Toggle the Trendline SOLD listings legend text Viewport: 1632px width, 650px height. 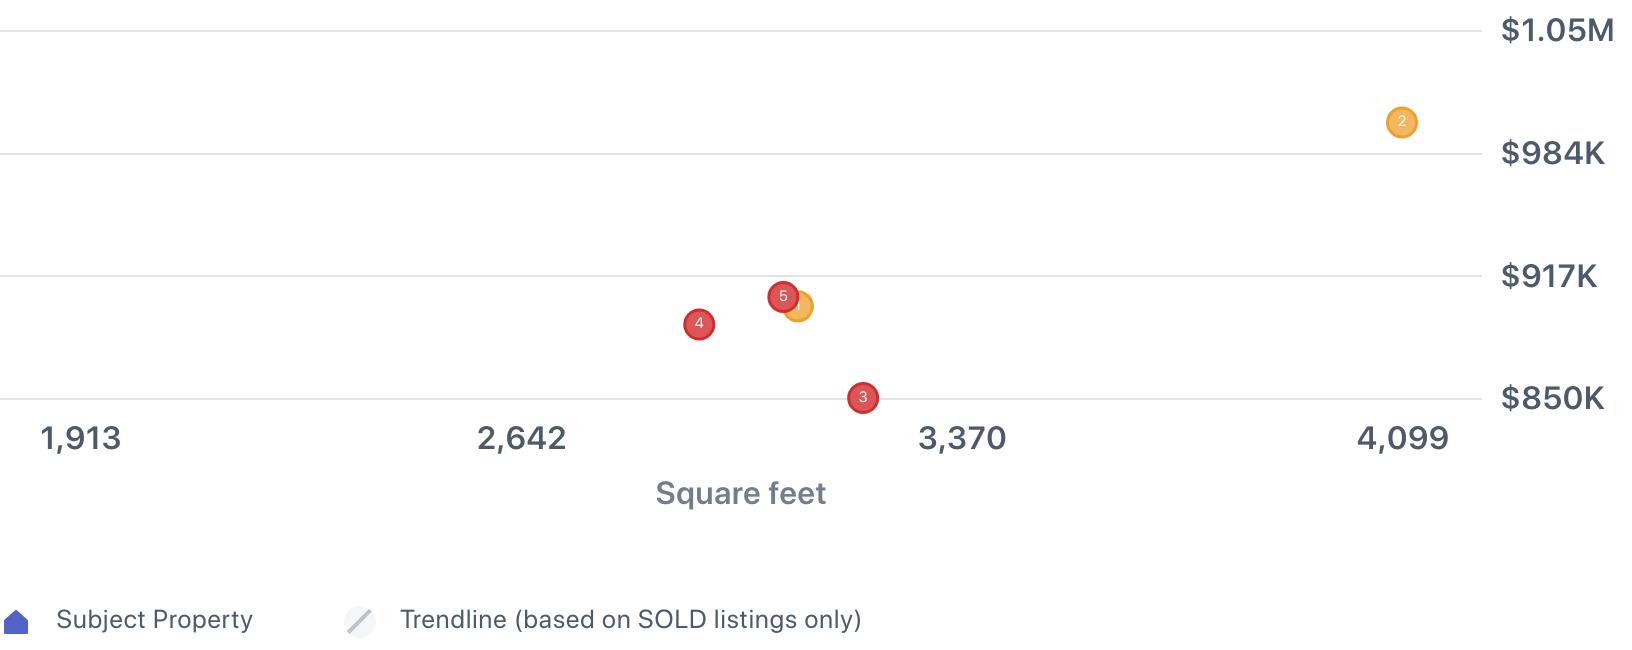pos(630,620)
